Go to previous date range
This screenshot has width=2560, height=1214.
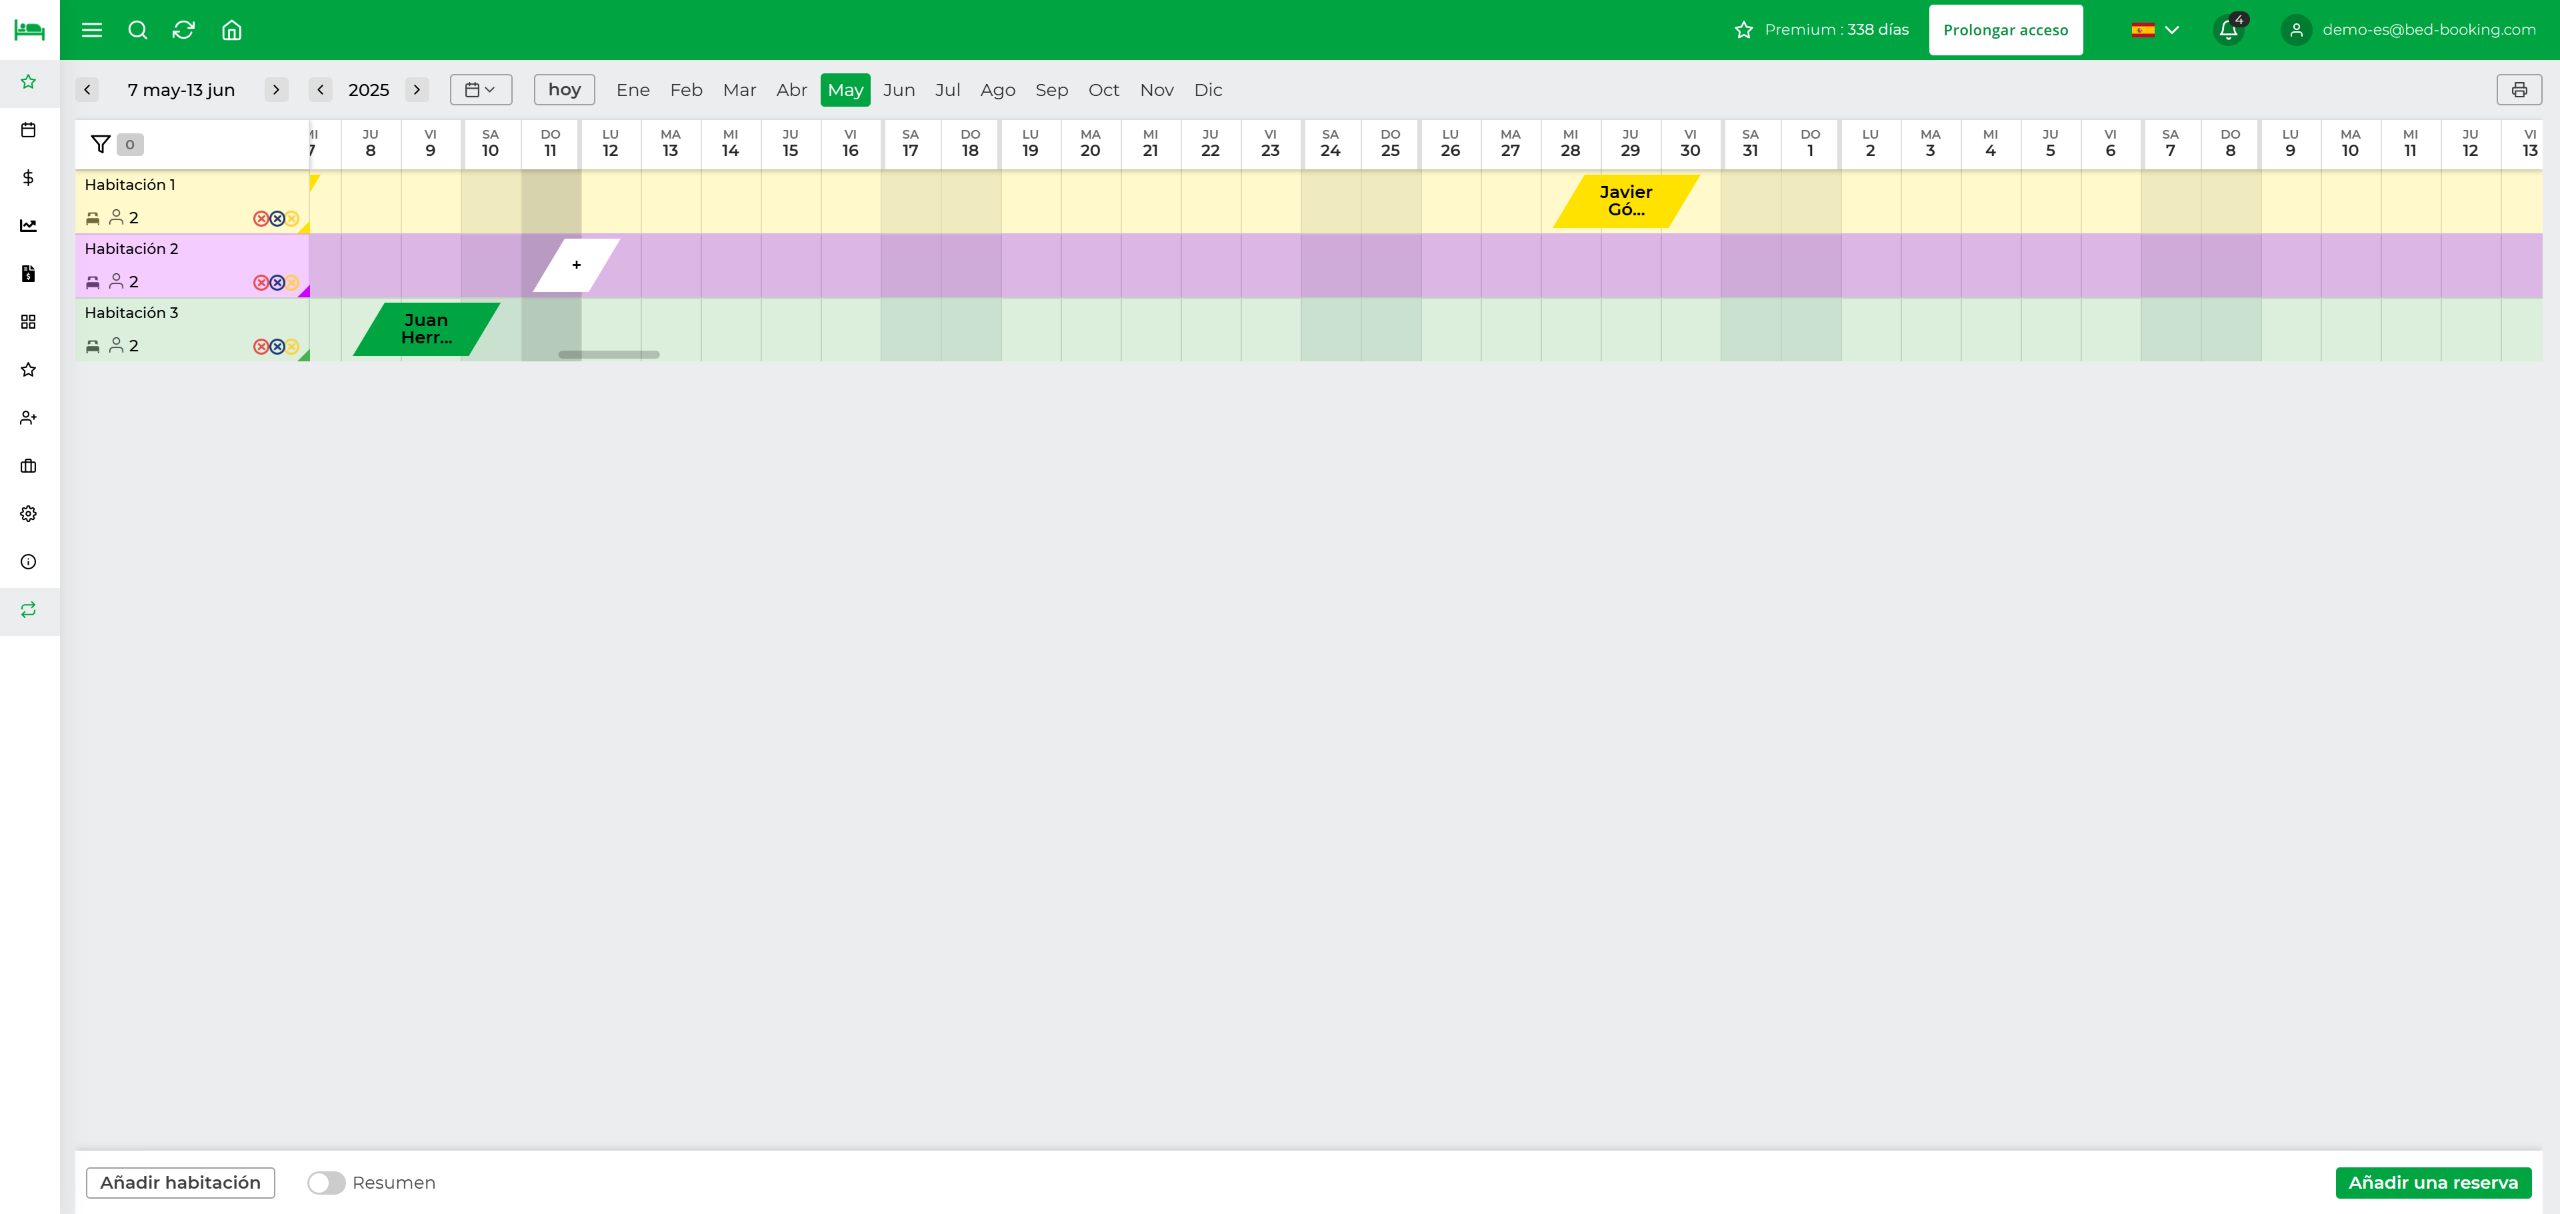(x=87, y=90)
